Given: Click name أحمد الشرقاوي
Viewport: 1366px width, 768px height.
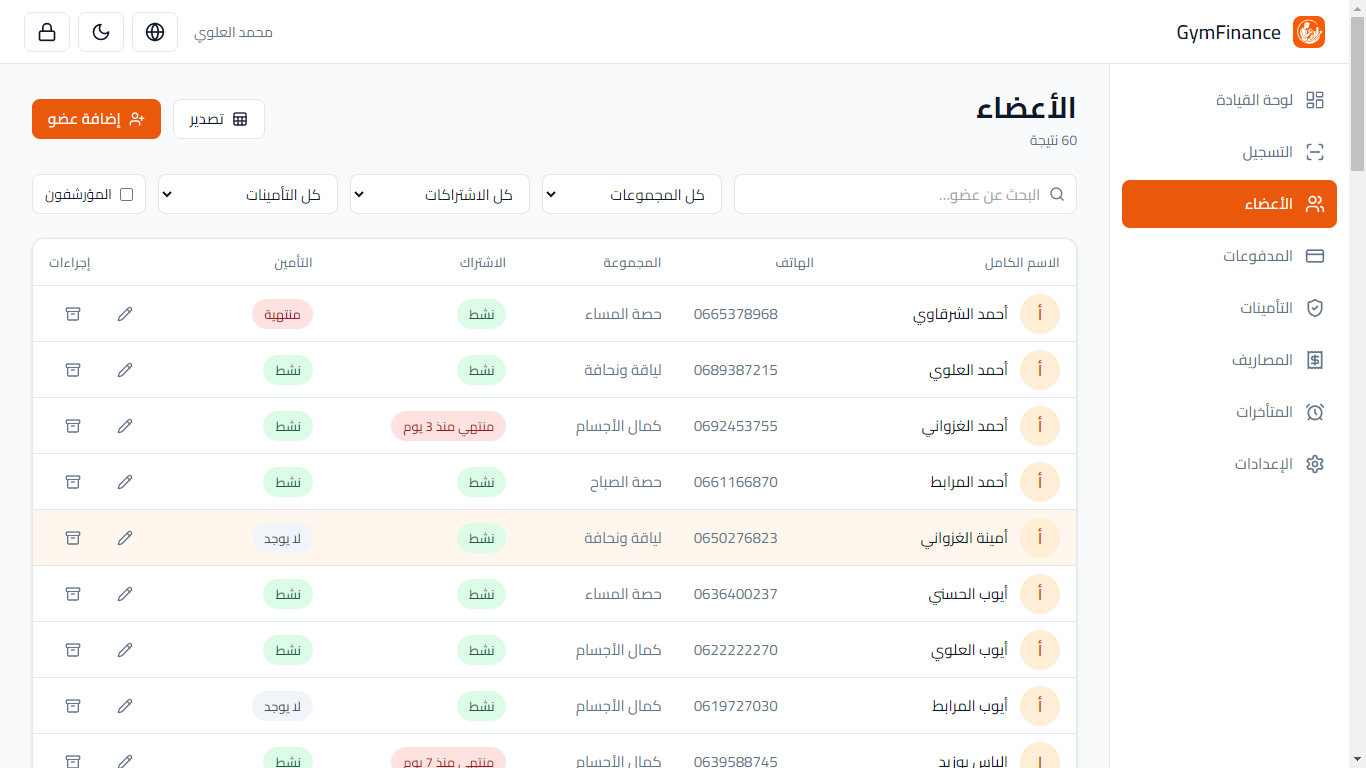Looking at the screenshot, I should tap(960, 314).
